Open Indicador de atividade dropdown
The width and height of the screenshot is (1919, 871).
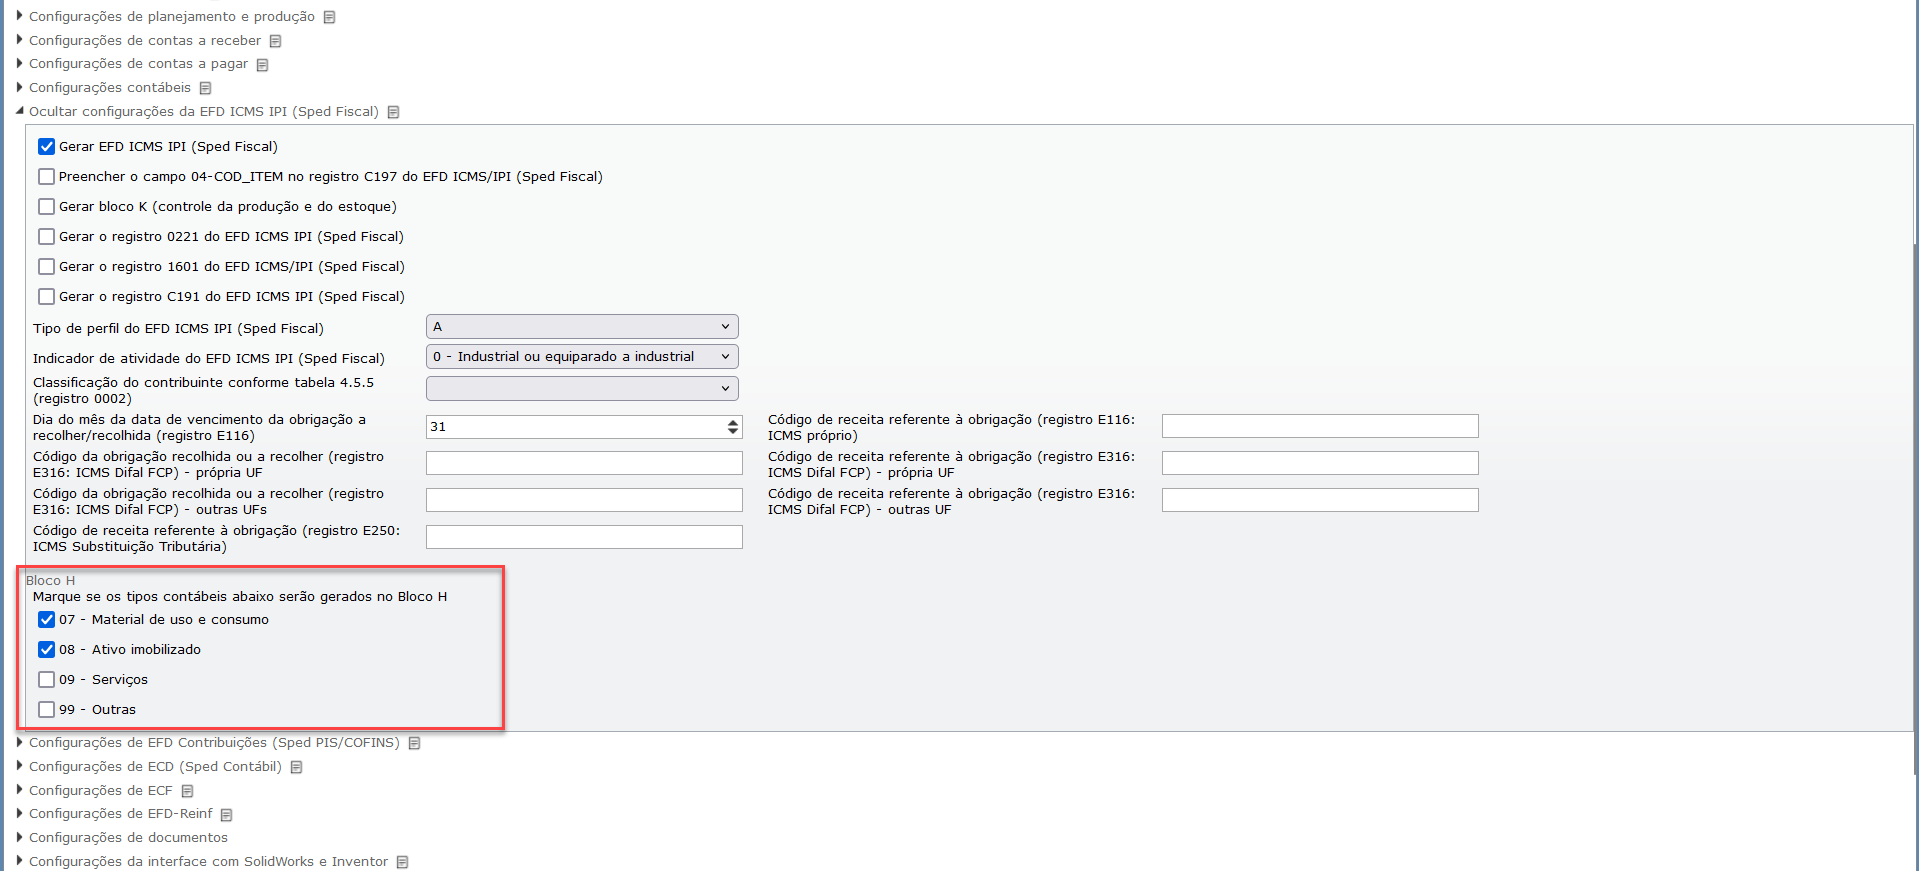(x=582, y=357)
